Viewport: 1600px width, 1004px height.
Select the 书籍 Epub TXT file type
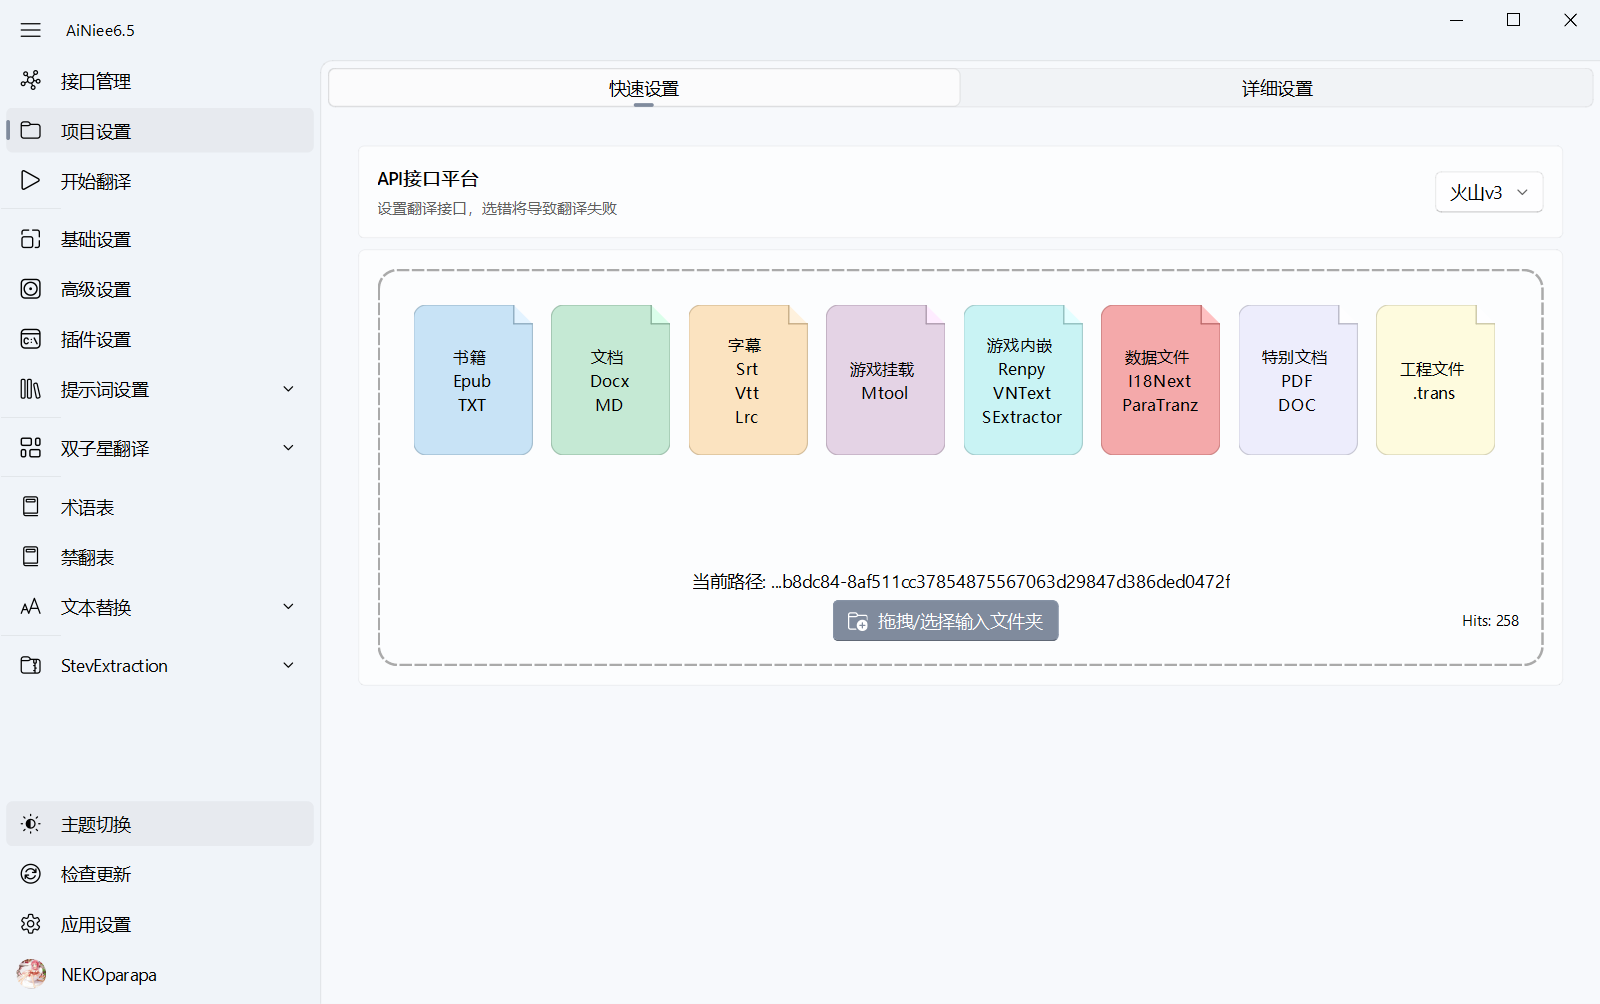[473, 380]
